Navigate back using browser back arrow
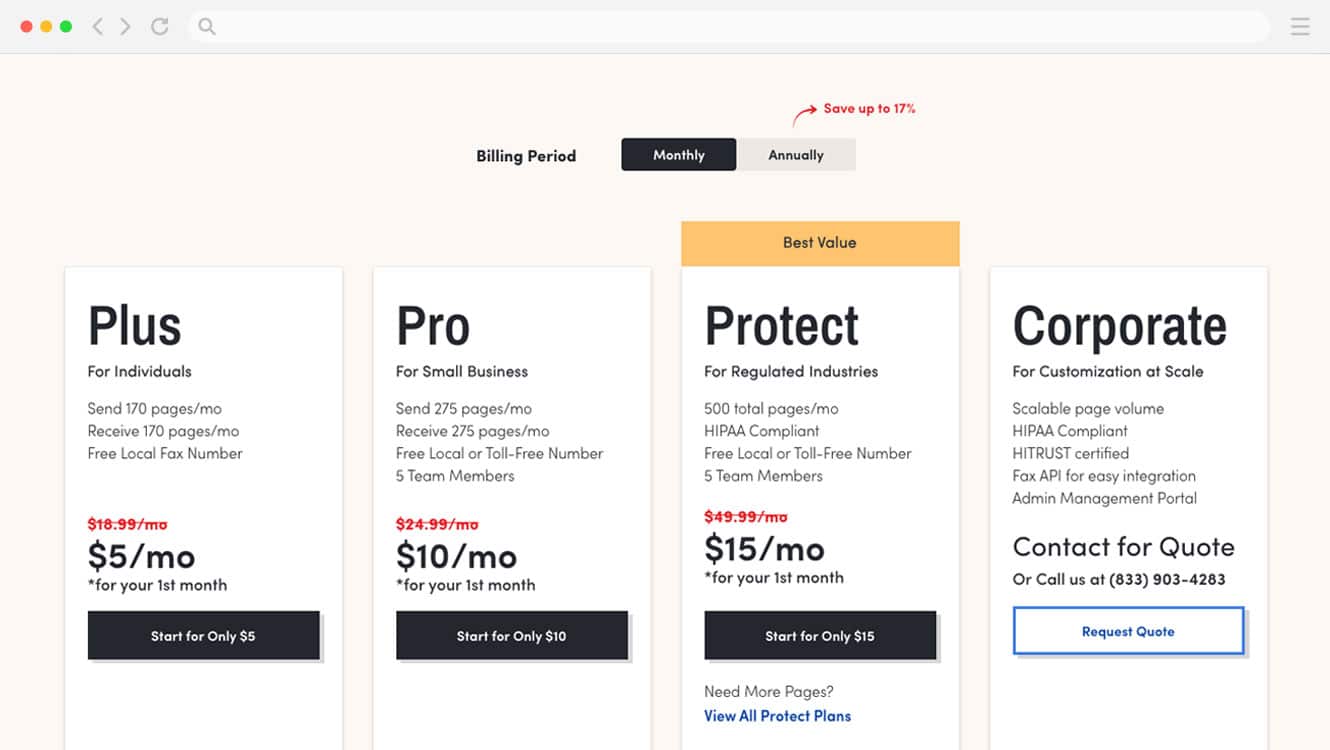Screen dimensions: 1330x750 [97, 26]
